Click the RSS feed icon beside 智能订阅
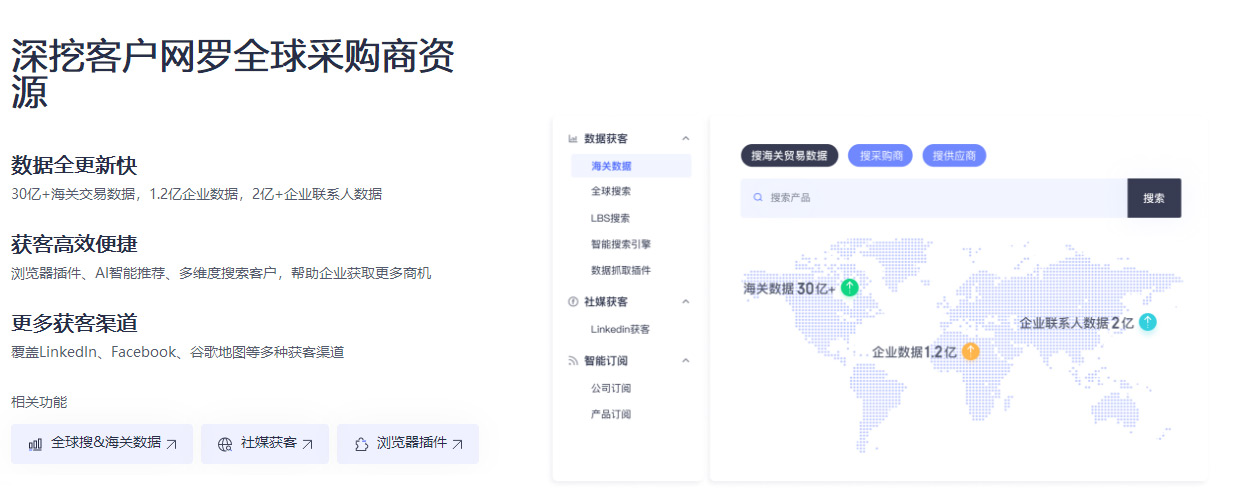 click(573, 360)
